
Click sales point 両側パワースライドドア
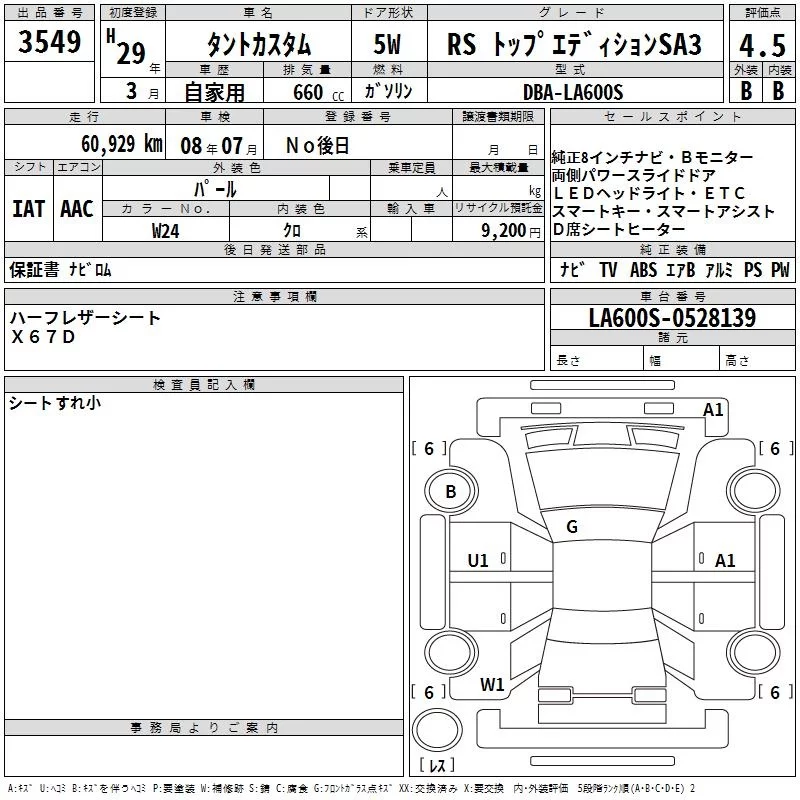(634, 176)
